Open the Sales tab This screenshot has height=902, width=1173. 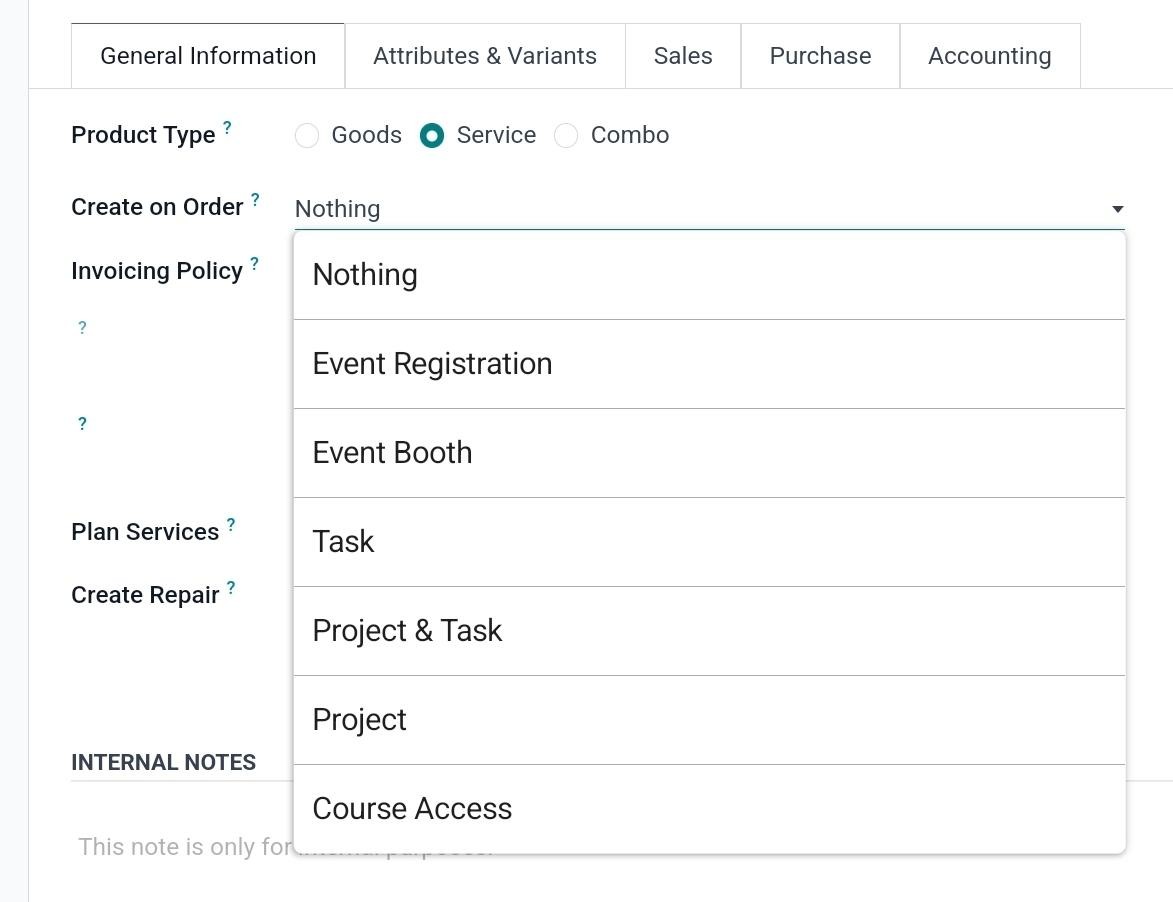[x=683, y=56]
